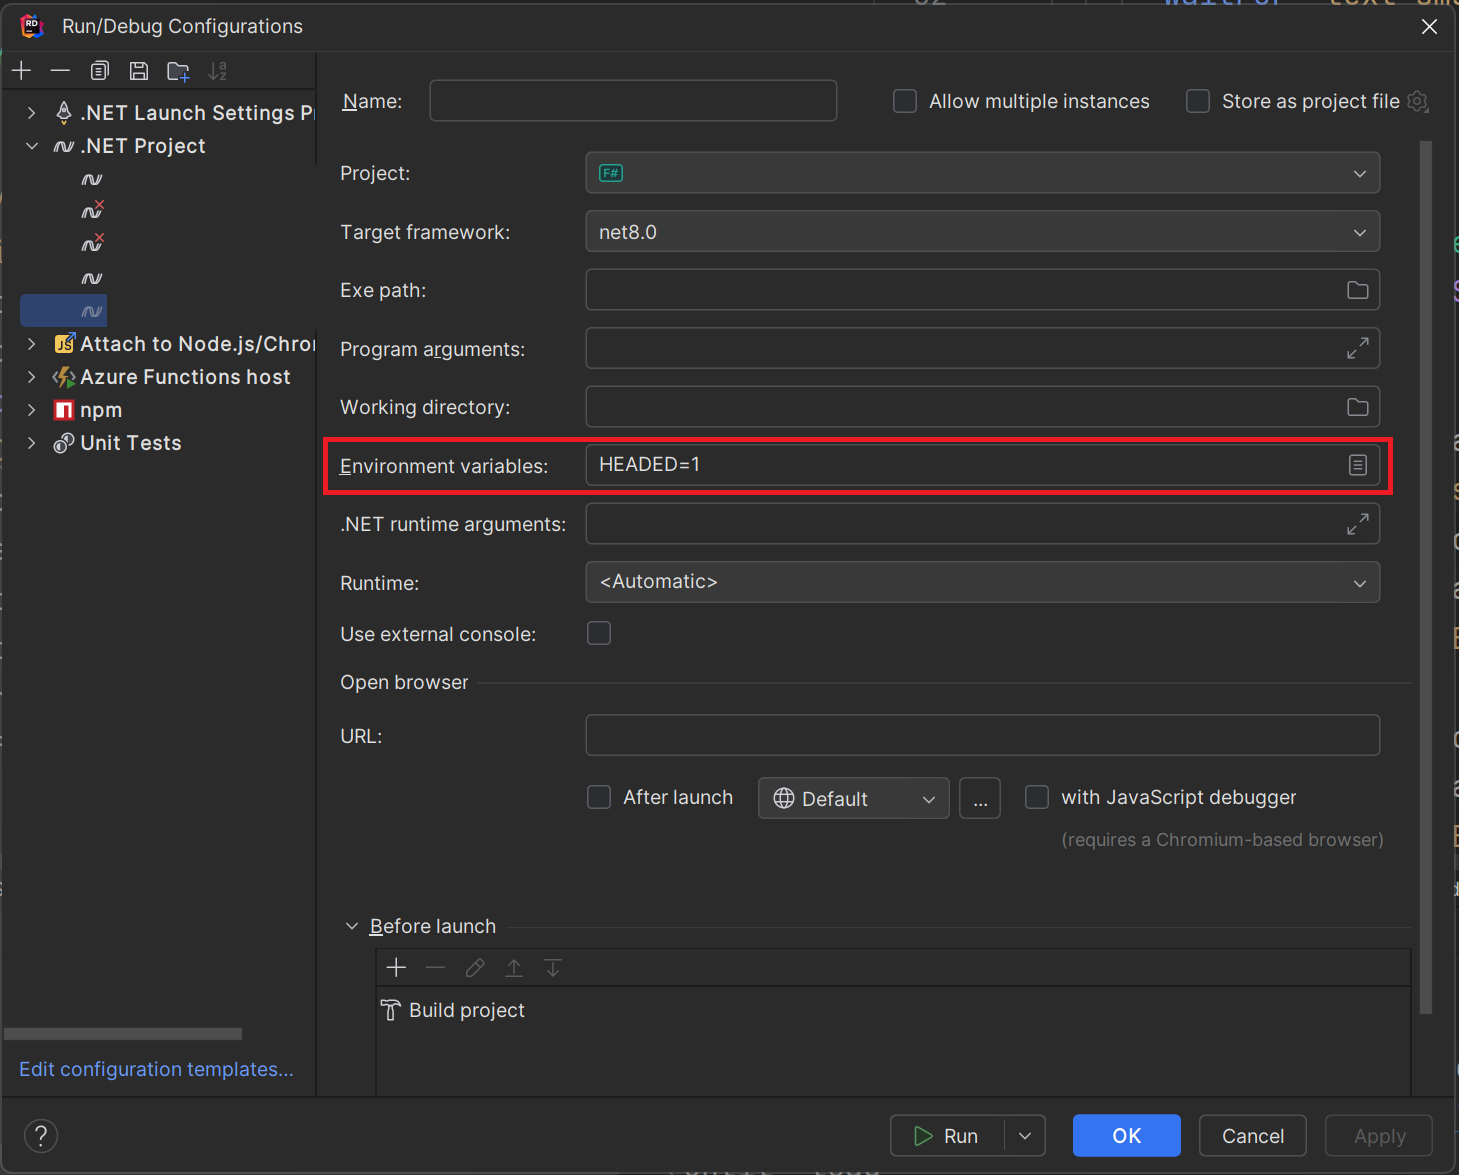Expand the Azure Functions host tree node
This screenshot has height=1175, width=1459.
coord(32,377)
